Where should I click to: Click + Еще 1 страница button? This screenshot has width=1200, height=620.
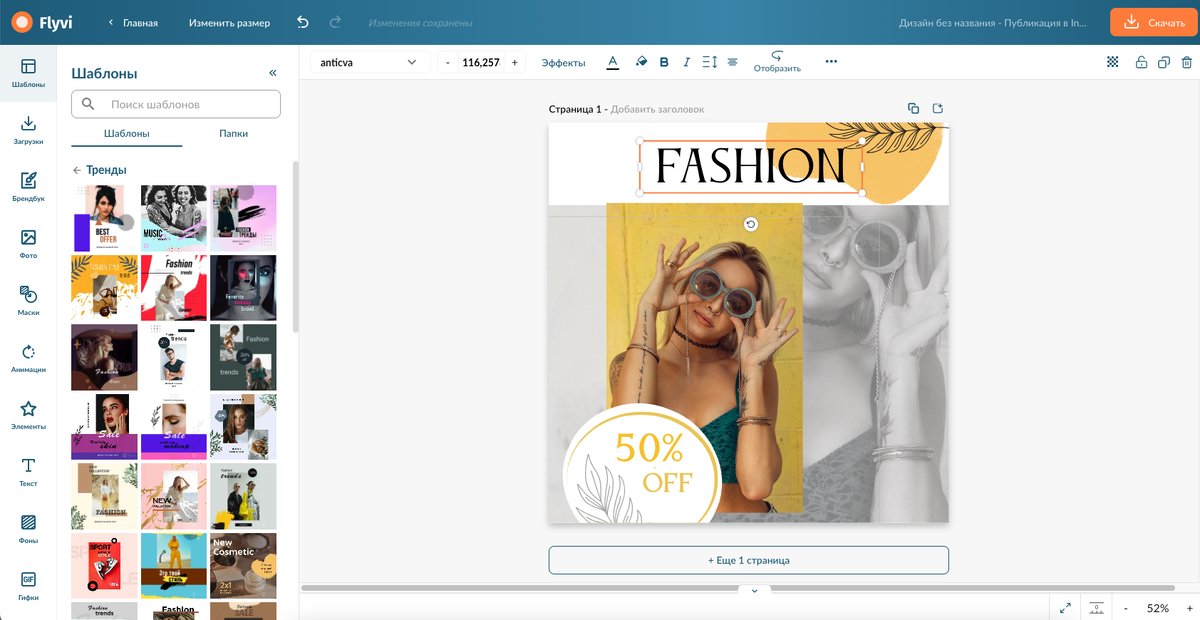tap(748, 560)
